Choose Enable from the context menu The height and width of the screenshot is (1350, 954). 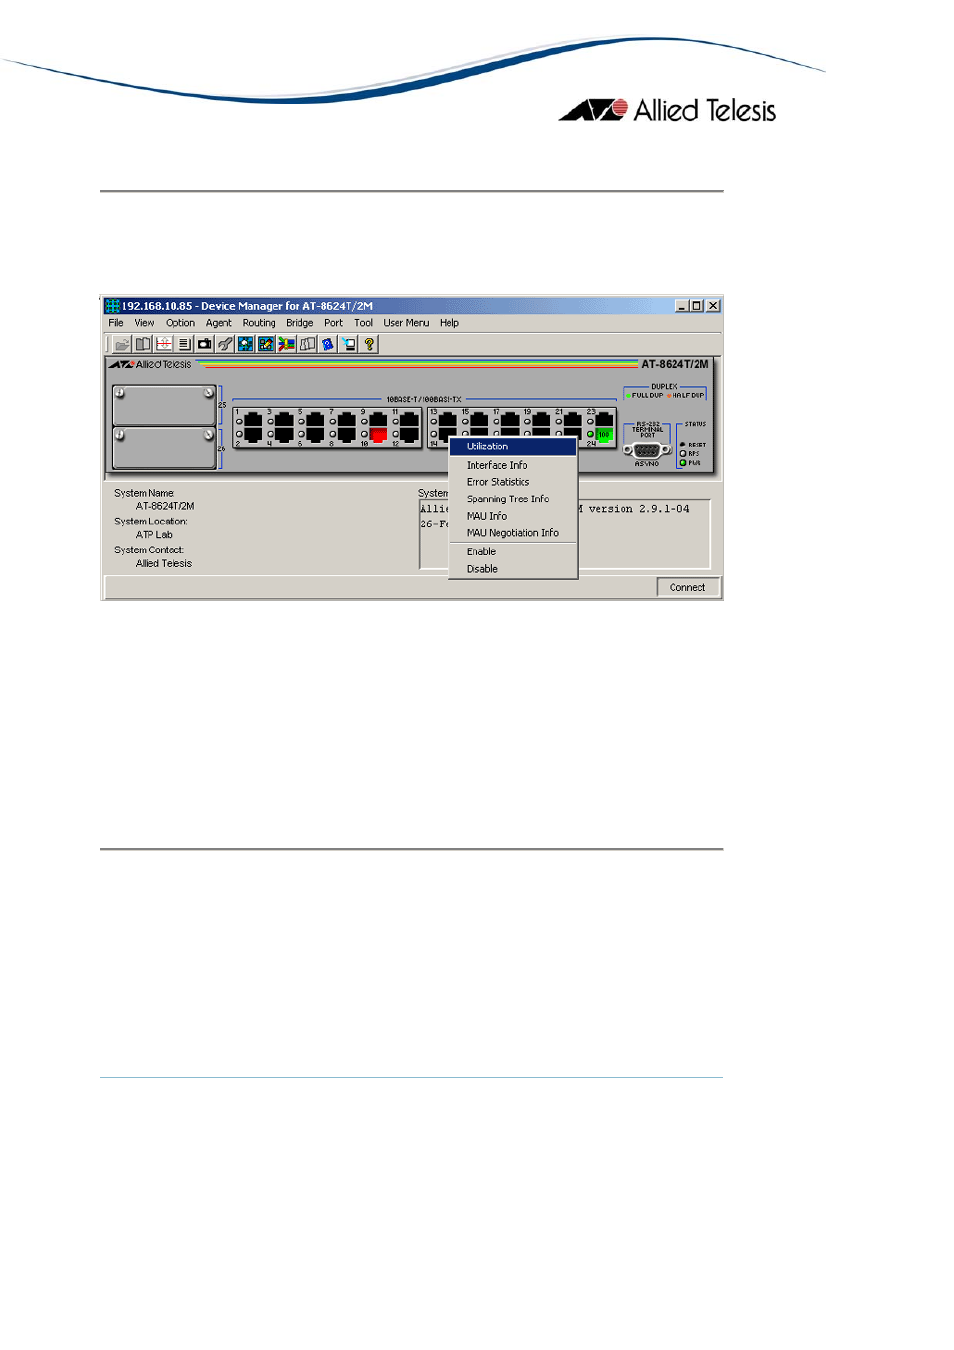[513, 552]
